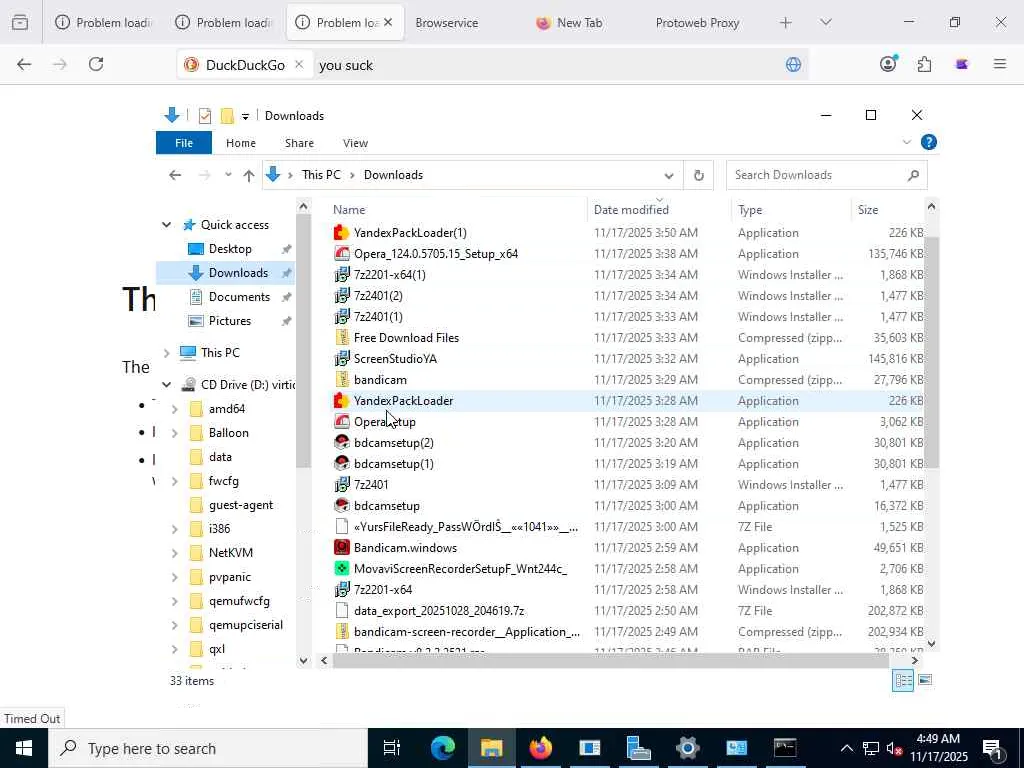Open Firefox application hamburger menu
The image size is (1024, 768).
[x=999, y=64]
